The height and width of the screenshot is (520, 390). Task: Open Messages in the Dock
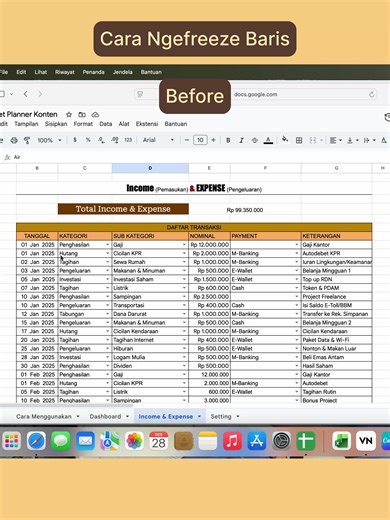61,441
